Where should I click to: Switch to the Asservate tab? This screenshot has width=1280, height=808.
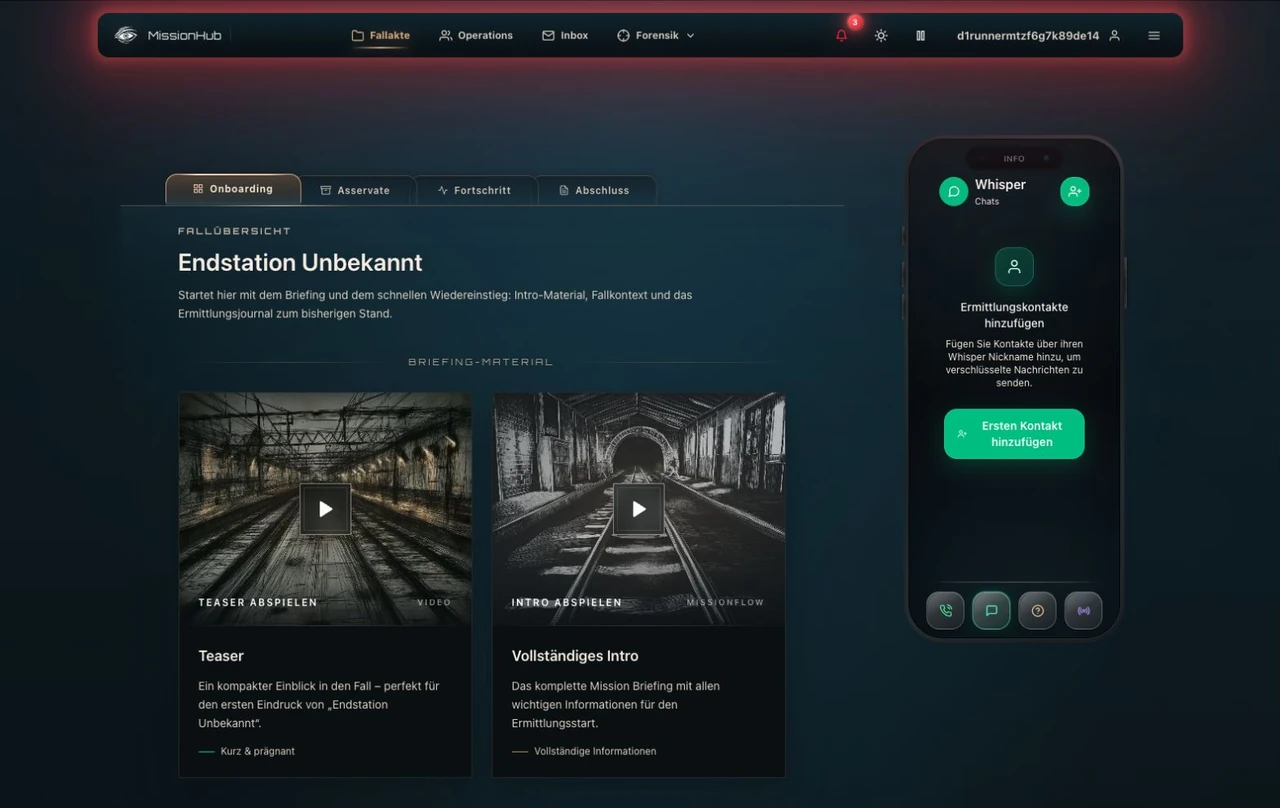point(355,190)
